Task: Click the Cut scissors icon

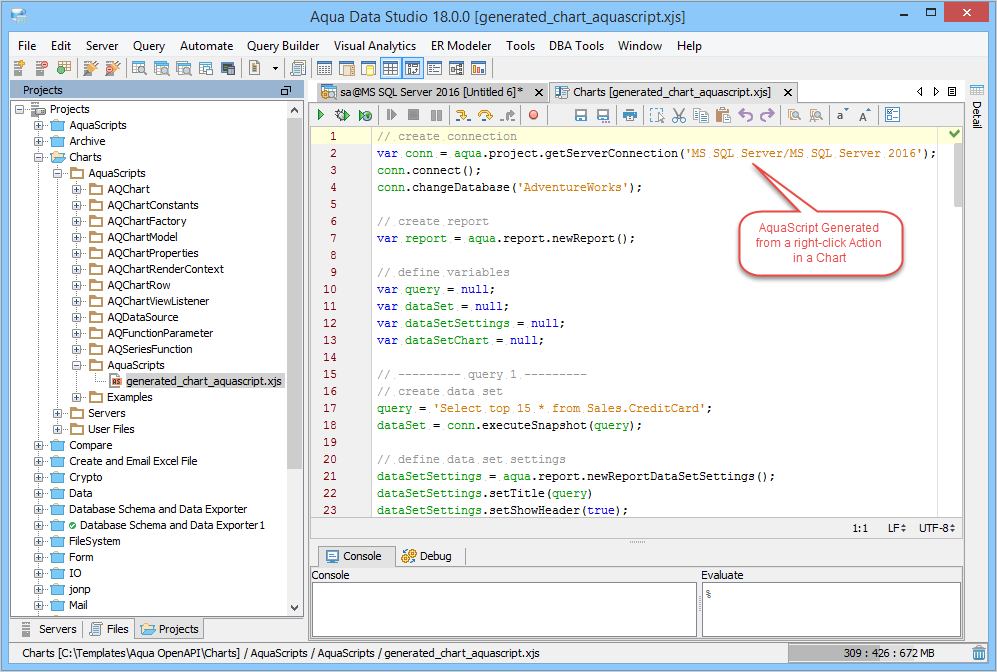Action: point(679,115)
